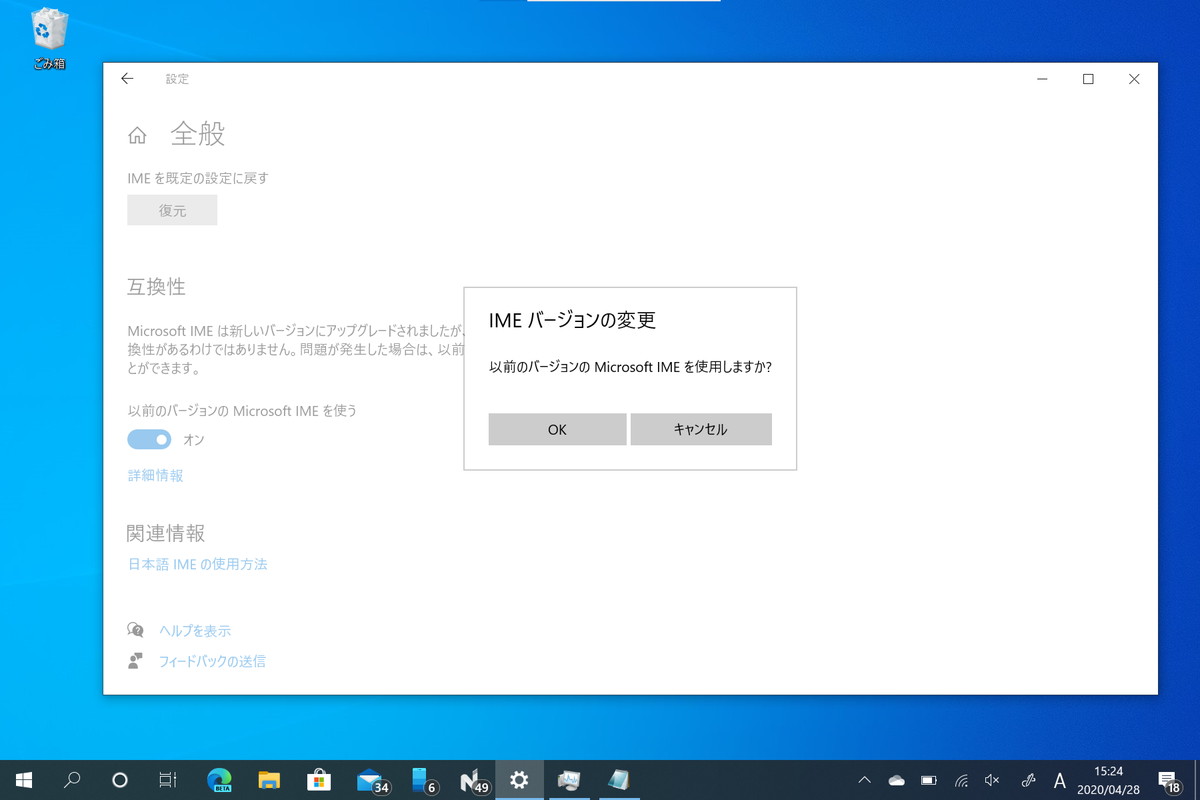Open Microsoft Edge Beta from the taskbar
This screenshot has height=800, width=1200.
(x=219, y=779)
